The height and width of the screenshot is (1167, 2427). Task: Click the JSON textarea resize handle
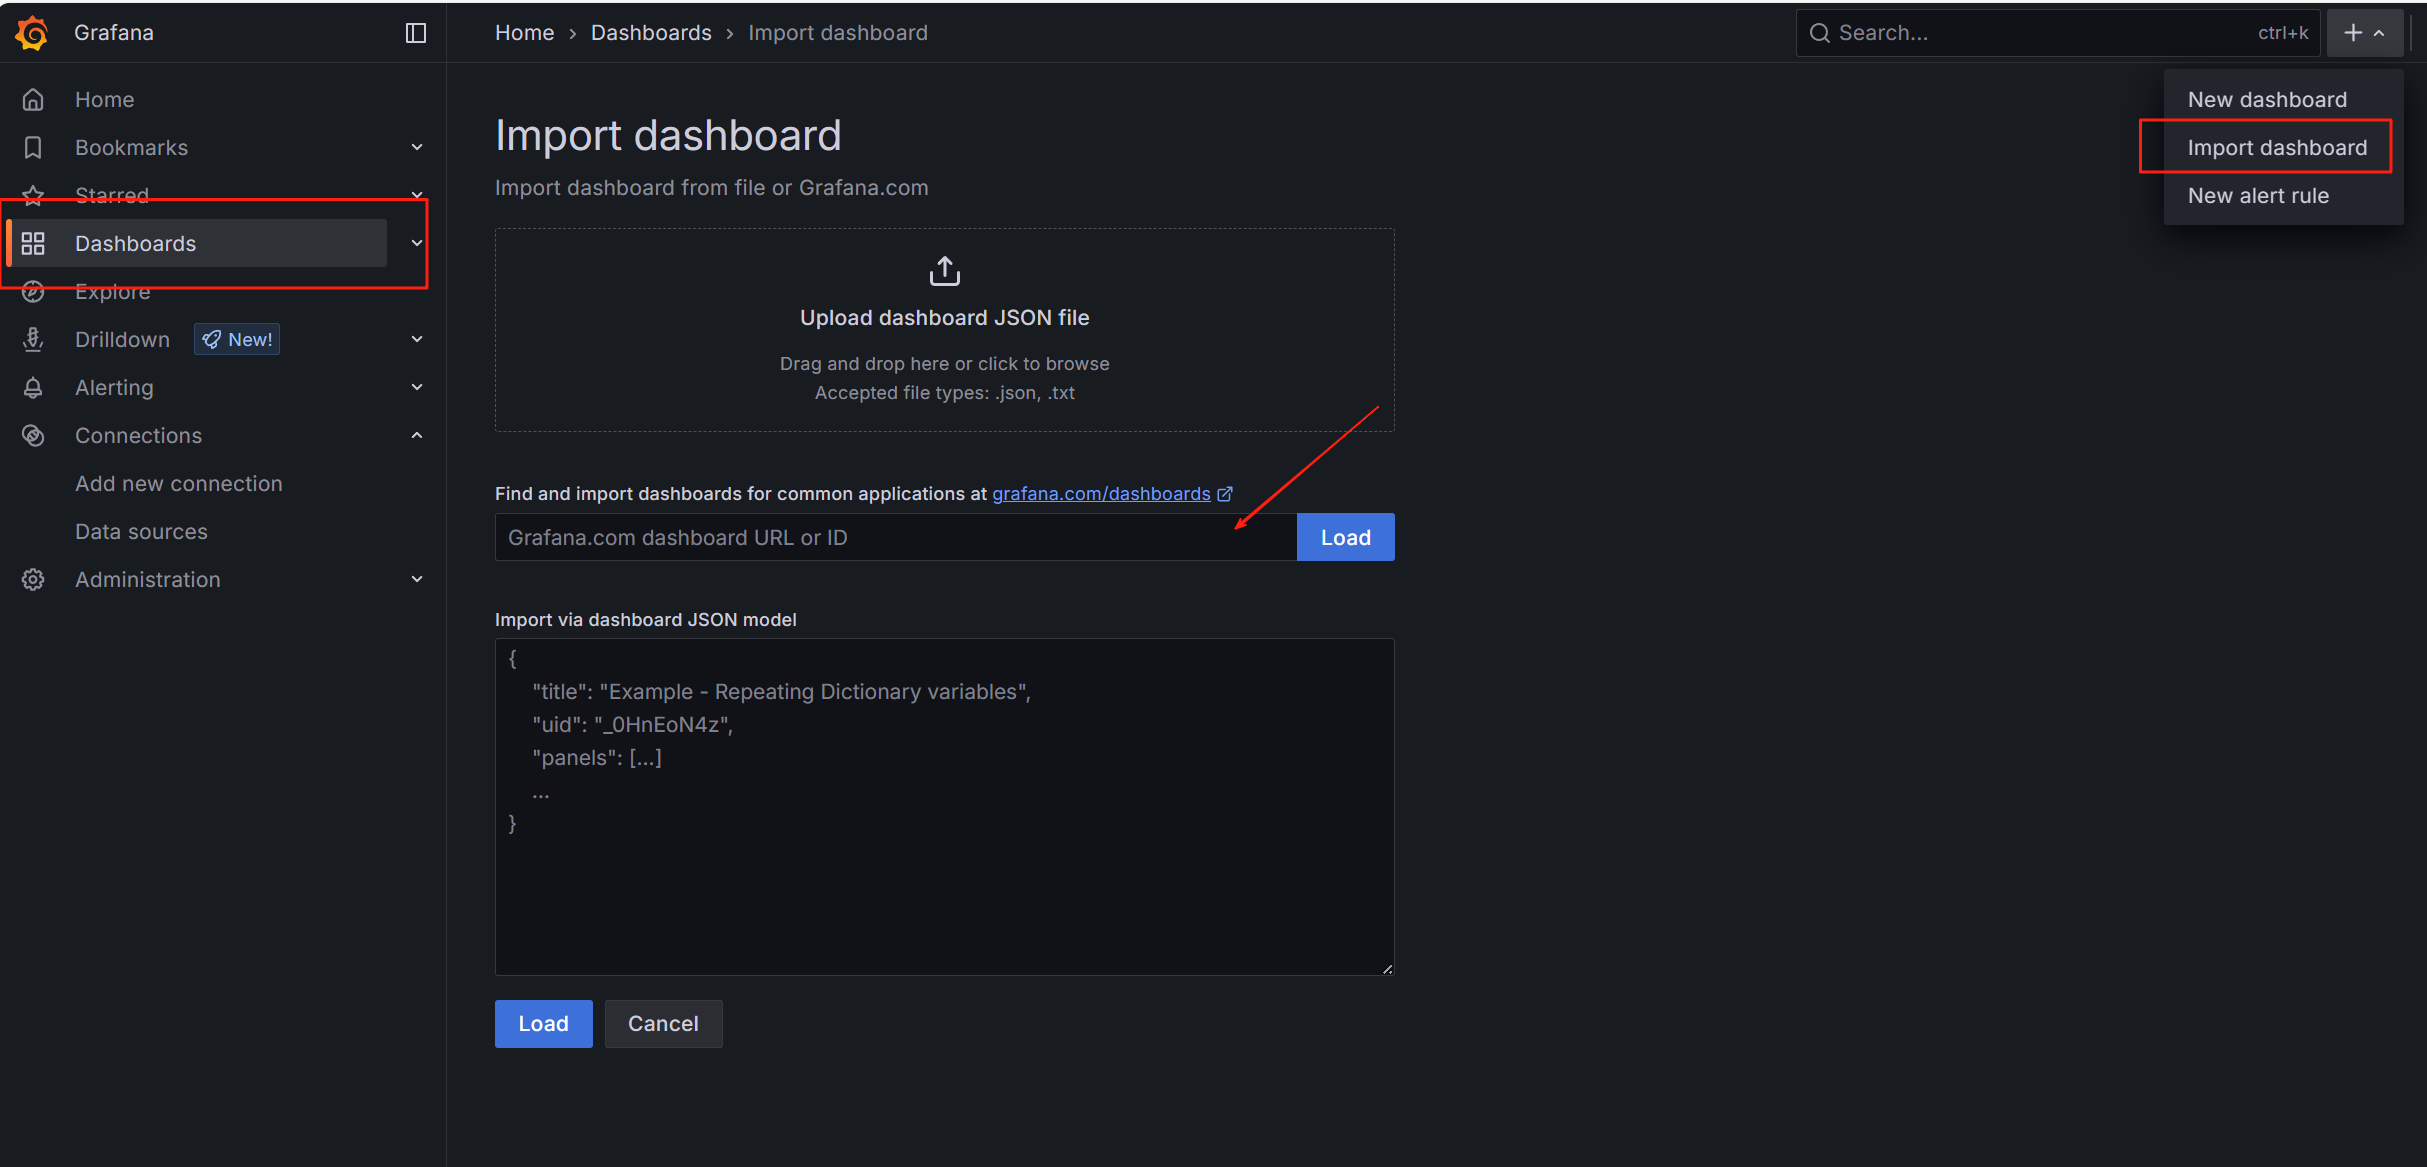coord(1387,968)
